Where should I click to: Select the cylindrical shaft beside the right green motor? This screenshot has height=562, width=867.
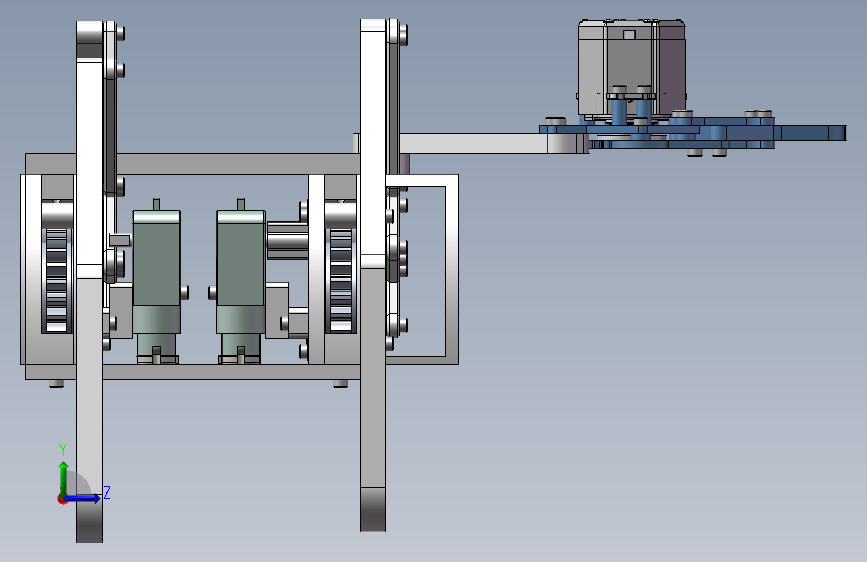pos(288,241)
